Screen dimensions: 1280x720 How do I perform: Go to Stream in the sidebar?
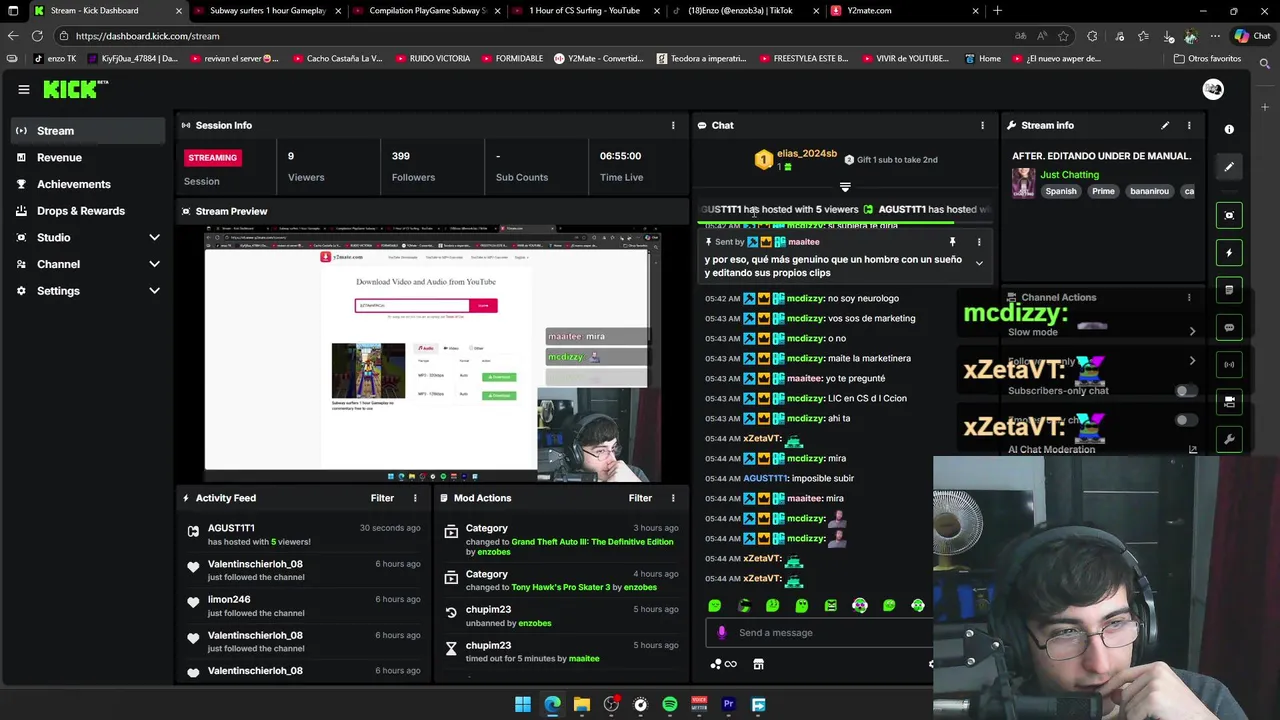(x=88, y=131)
